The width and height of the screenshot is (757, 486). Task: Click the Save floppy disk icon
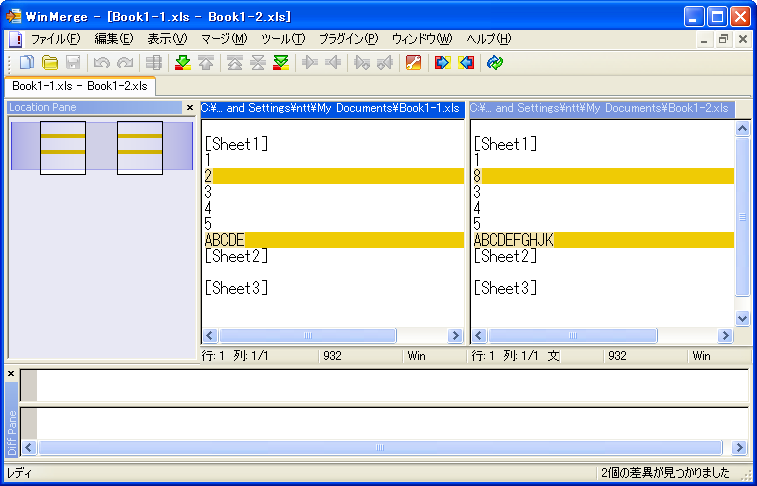(73, 62)
